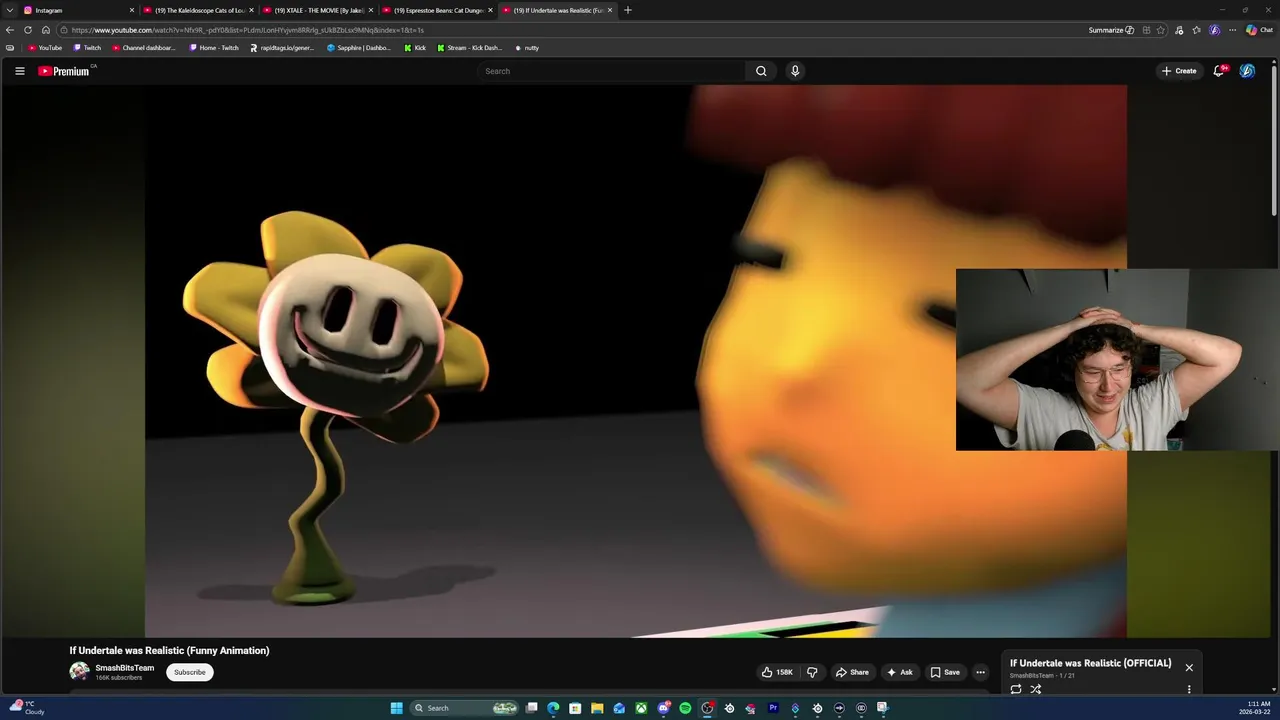Open Premiere Pro from the taskbar

pyautogui.click(x=773, y=708)
